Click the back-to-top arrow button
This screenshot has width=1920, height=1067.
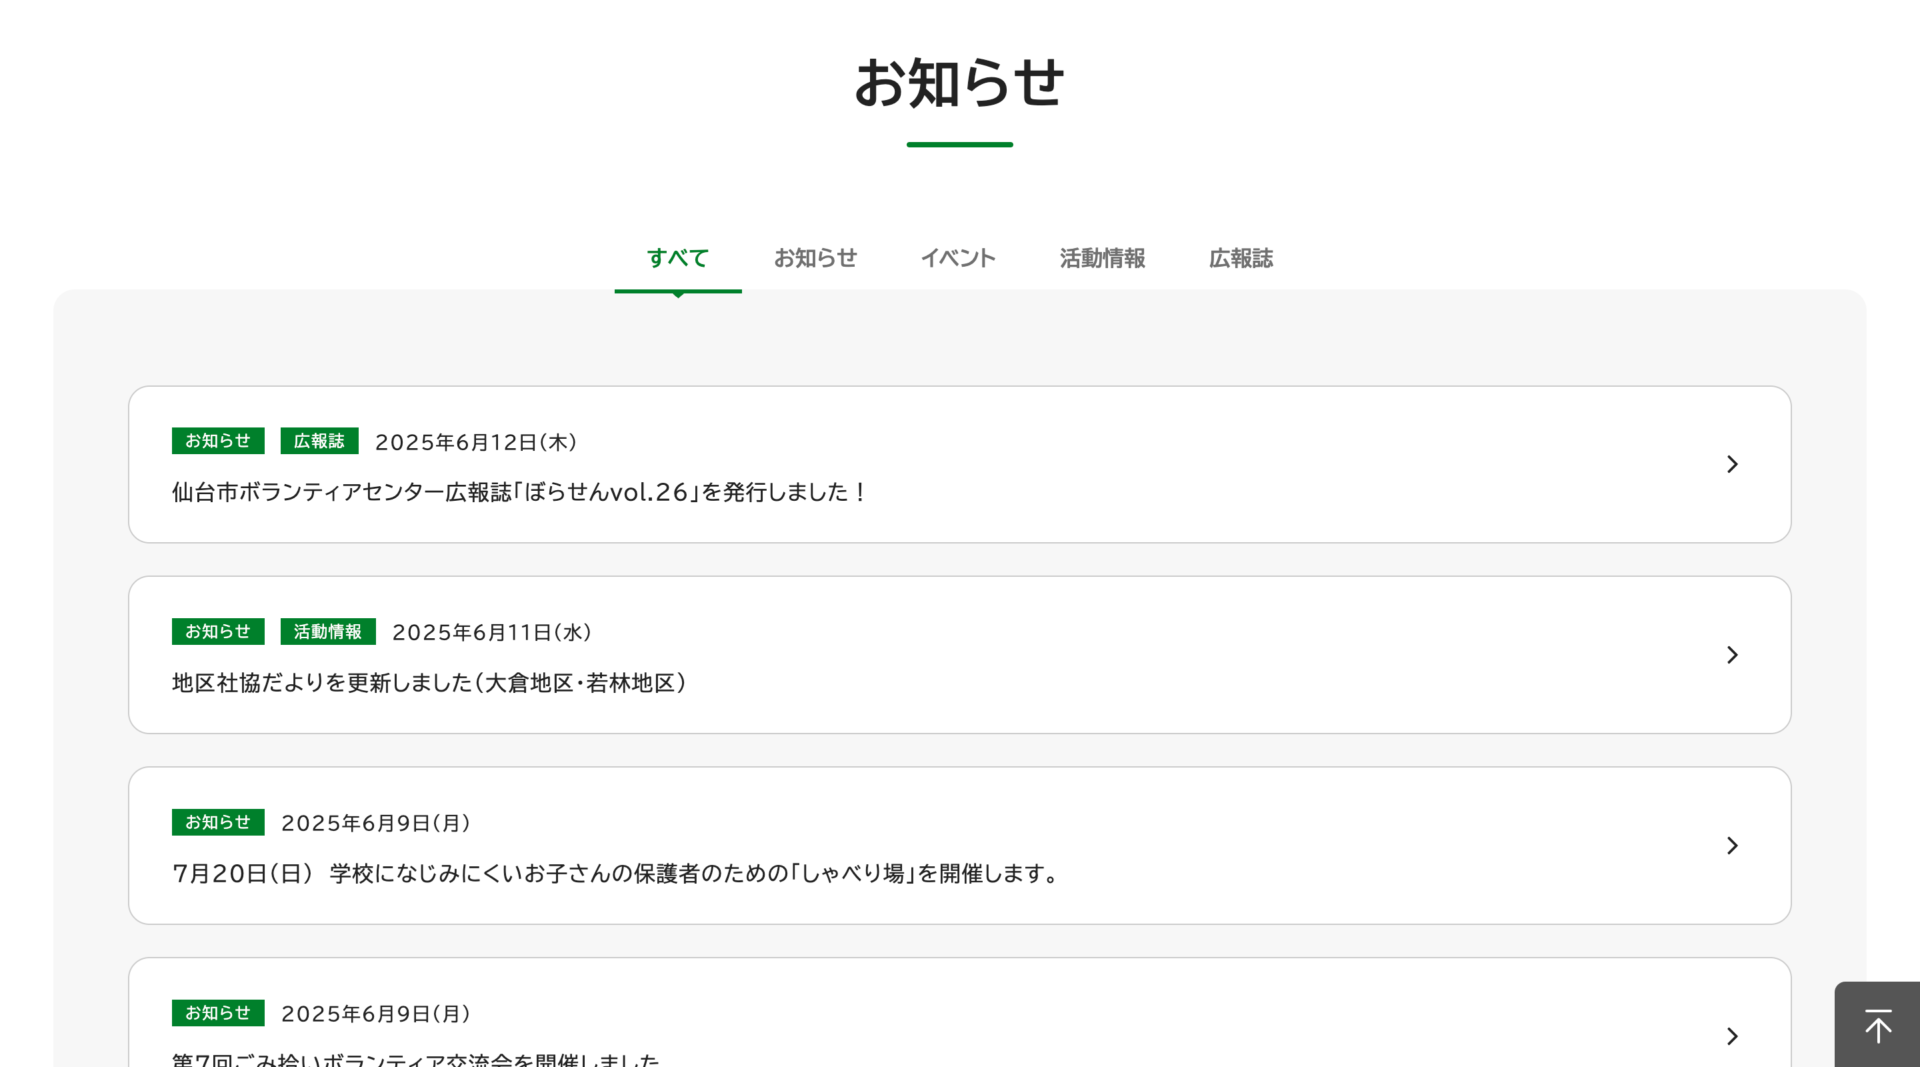(1877, 1025)
